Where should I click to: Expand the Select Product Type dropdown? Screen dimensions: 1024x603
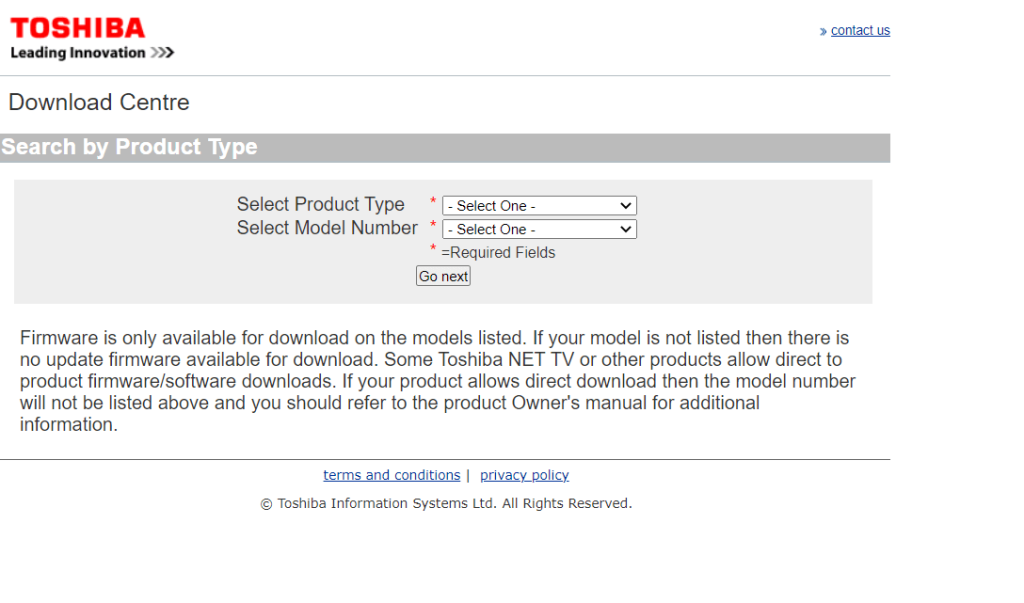click(539, 206)
